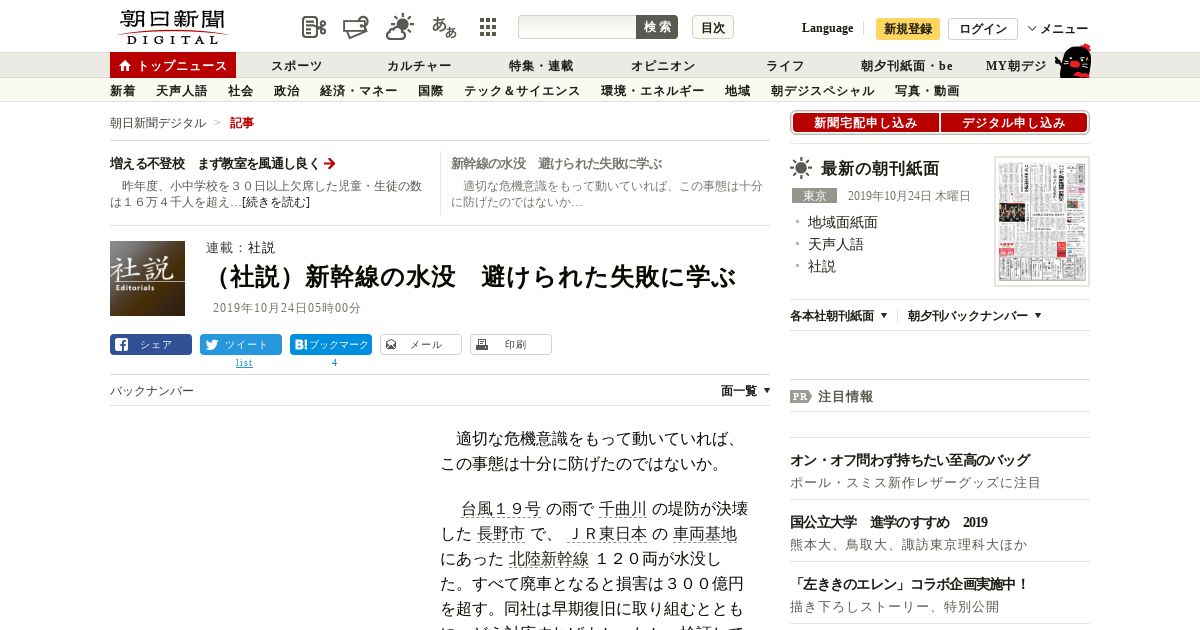Open the grid apps icon
Image resolution: width=1200 pixels, height=630 pixels.
488,27
